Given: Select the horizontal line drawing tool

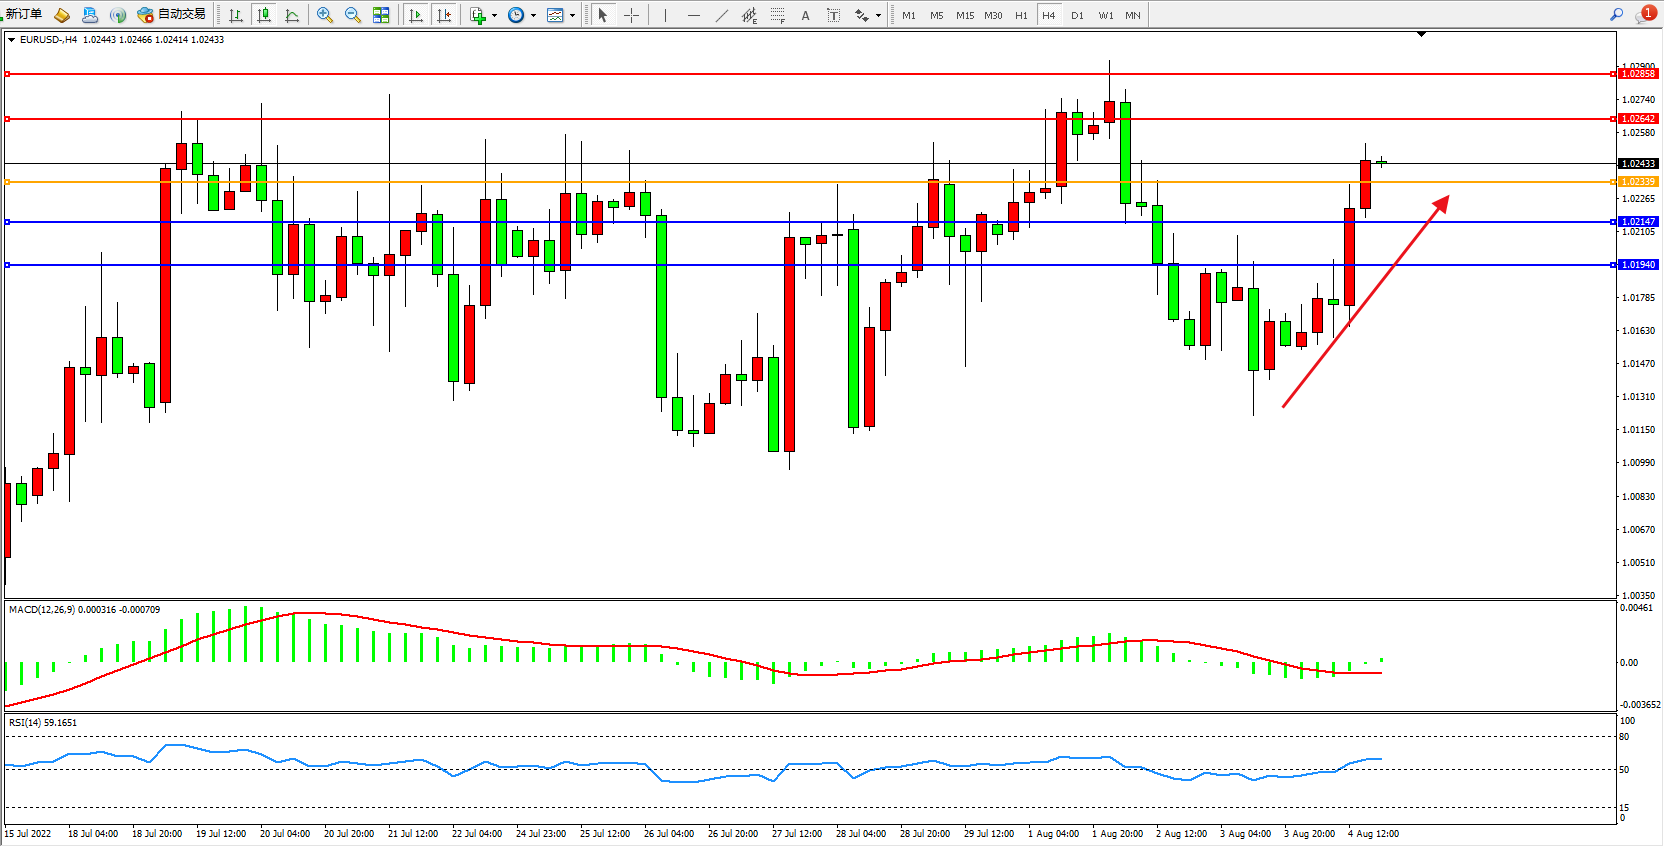Looking at the screenshot, I should point(693,15).
